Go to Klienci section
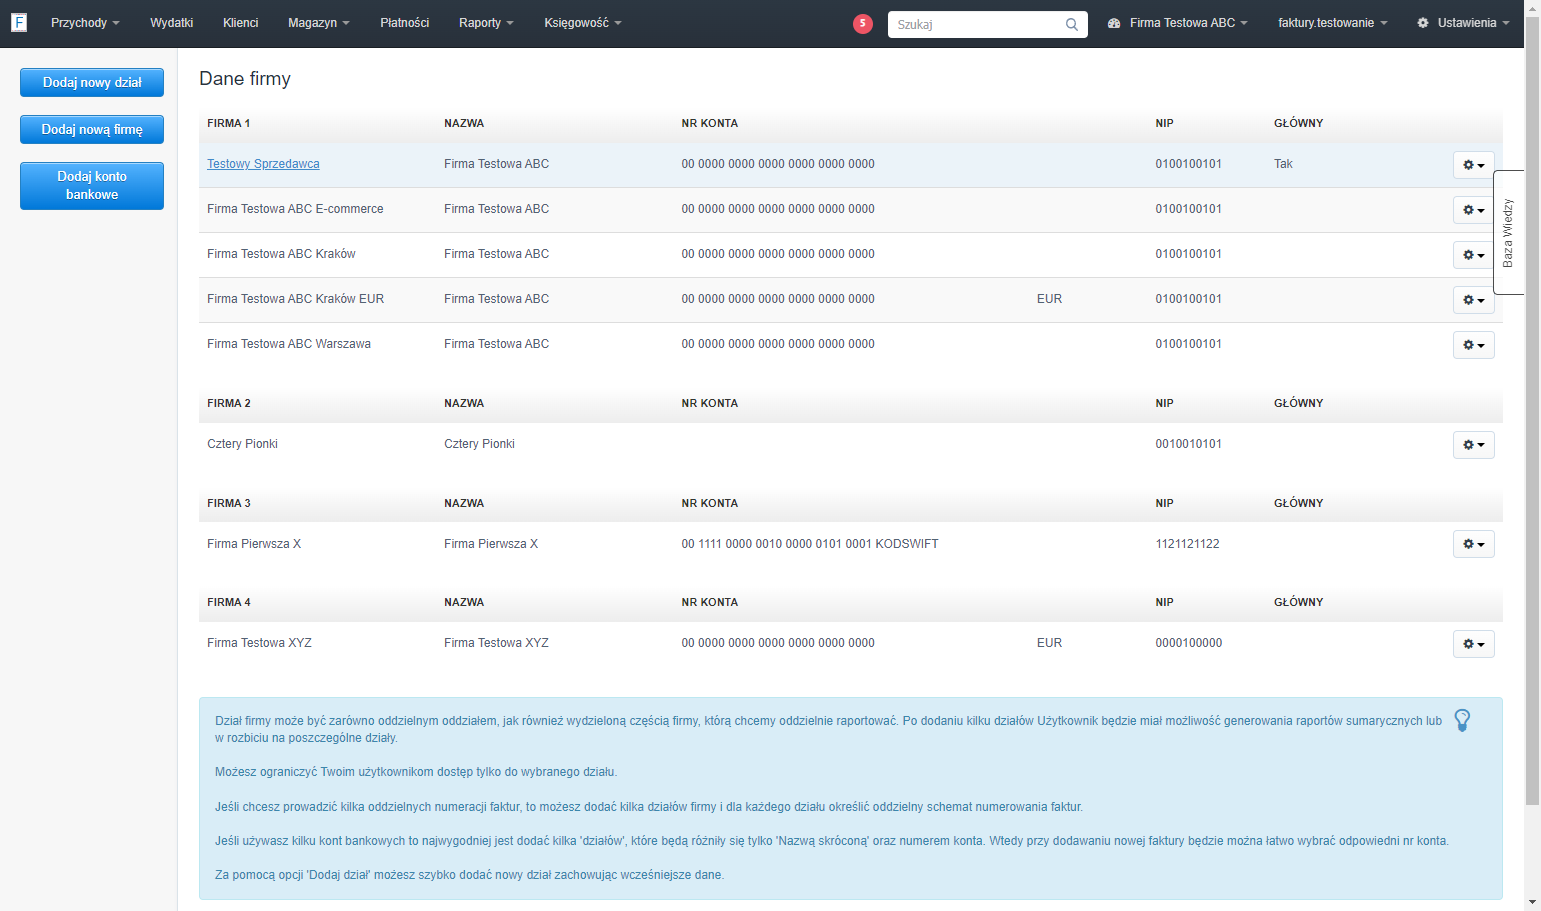The image size is (1541, 911). (240, 23)
